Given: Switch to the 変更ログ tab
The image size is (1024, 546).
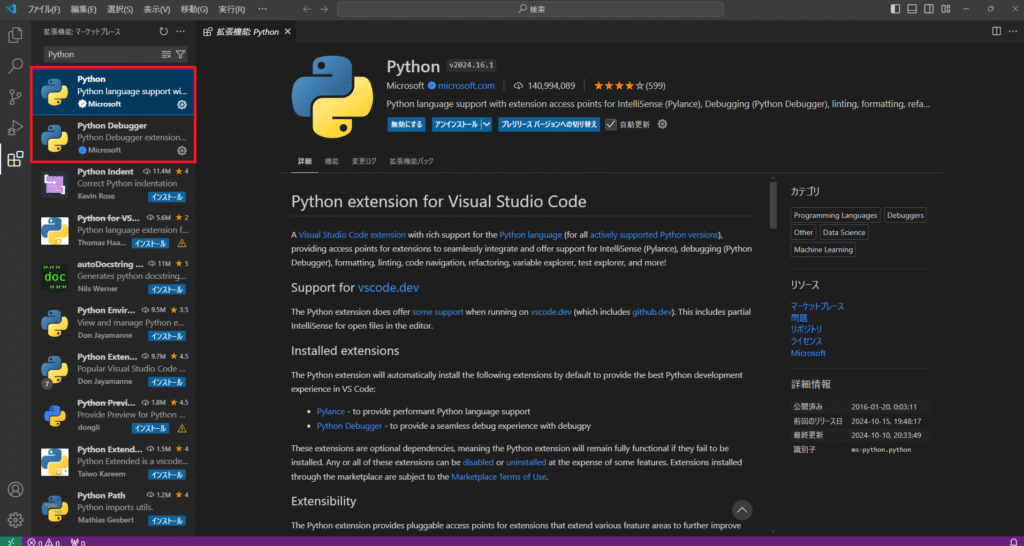Looking at the screenshot, I should (x=365, y=161).
